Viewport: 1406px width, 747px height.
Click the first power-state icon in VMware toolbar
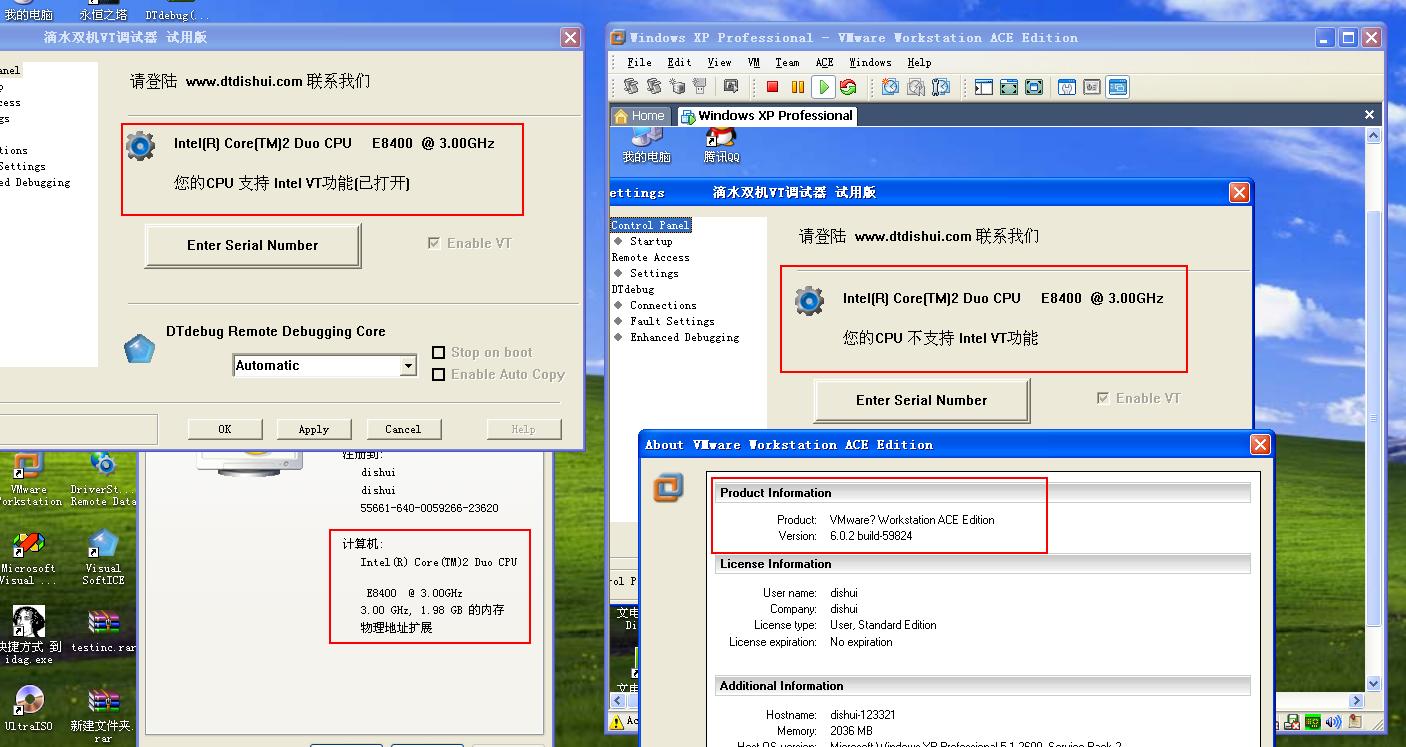tap(630, 87)
